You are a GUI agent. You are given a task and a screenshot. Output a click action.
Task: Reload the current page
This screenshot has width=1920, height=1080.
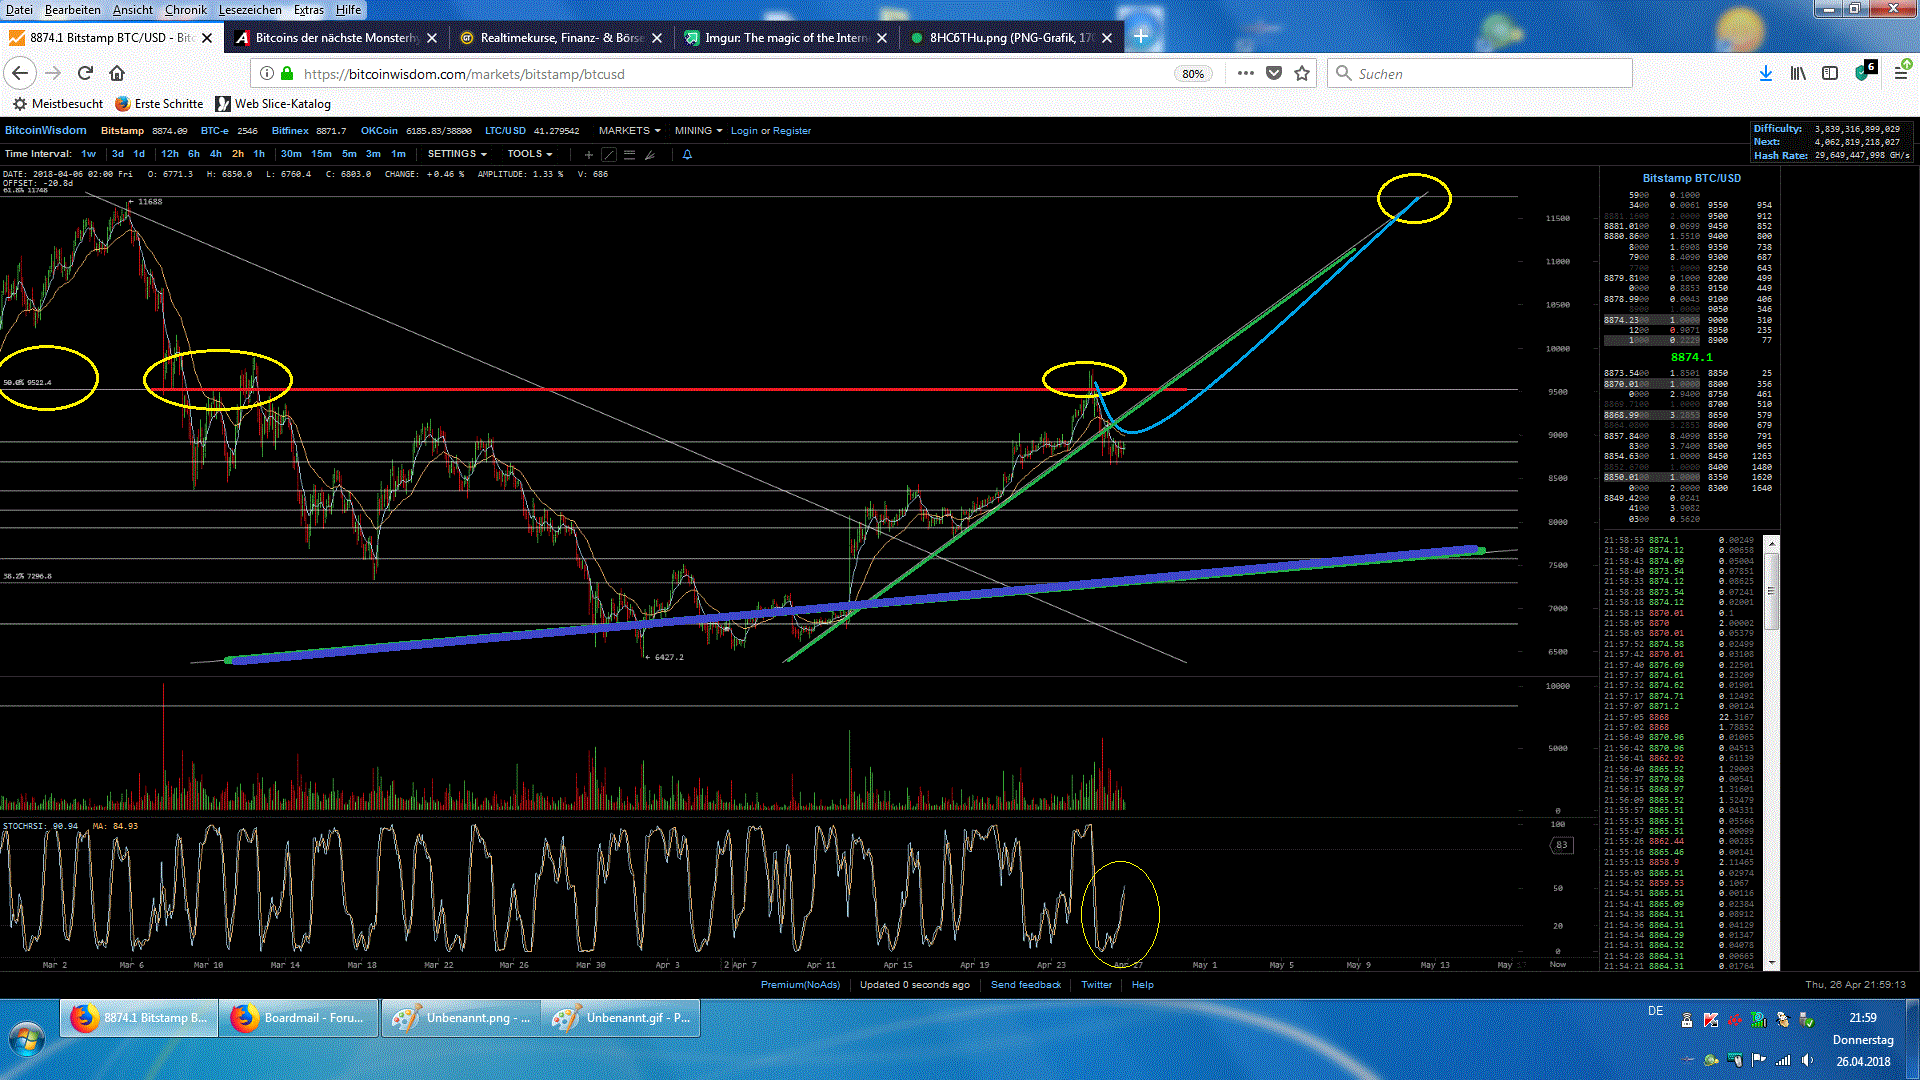pos(85,73)
